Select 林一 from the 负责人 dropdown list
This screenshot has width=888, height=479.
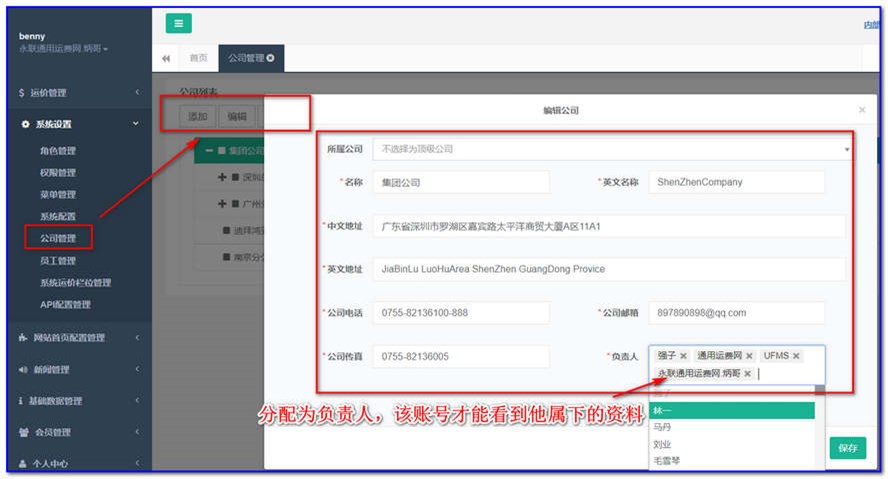tap(731, 410)
